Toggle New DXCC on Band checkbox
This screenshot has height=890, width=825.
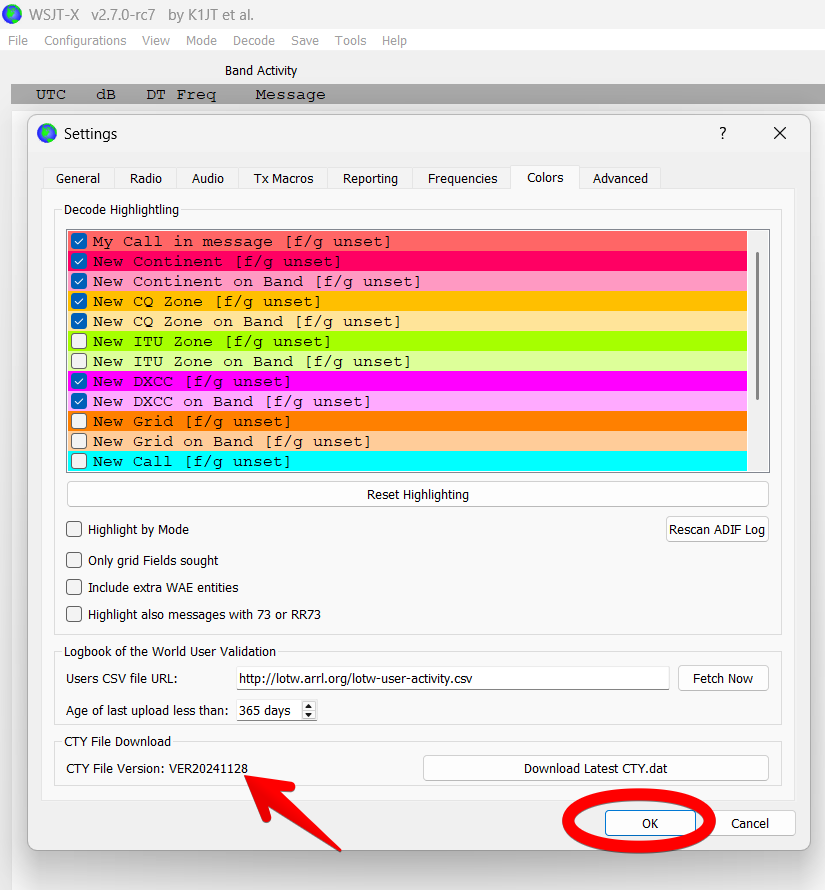pos(79,401)
